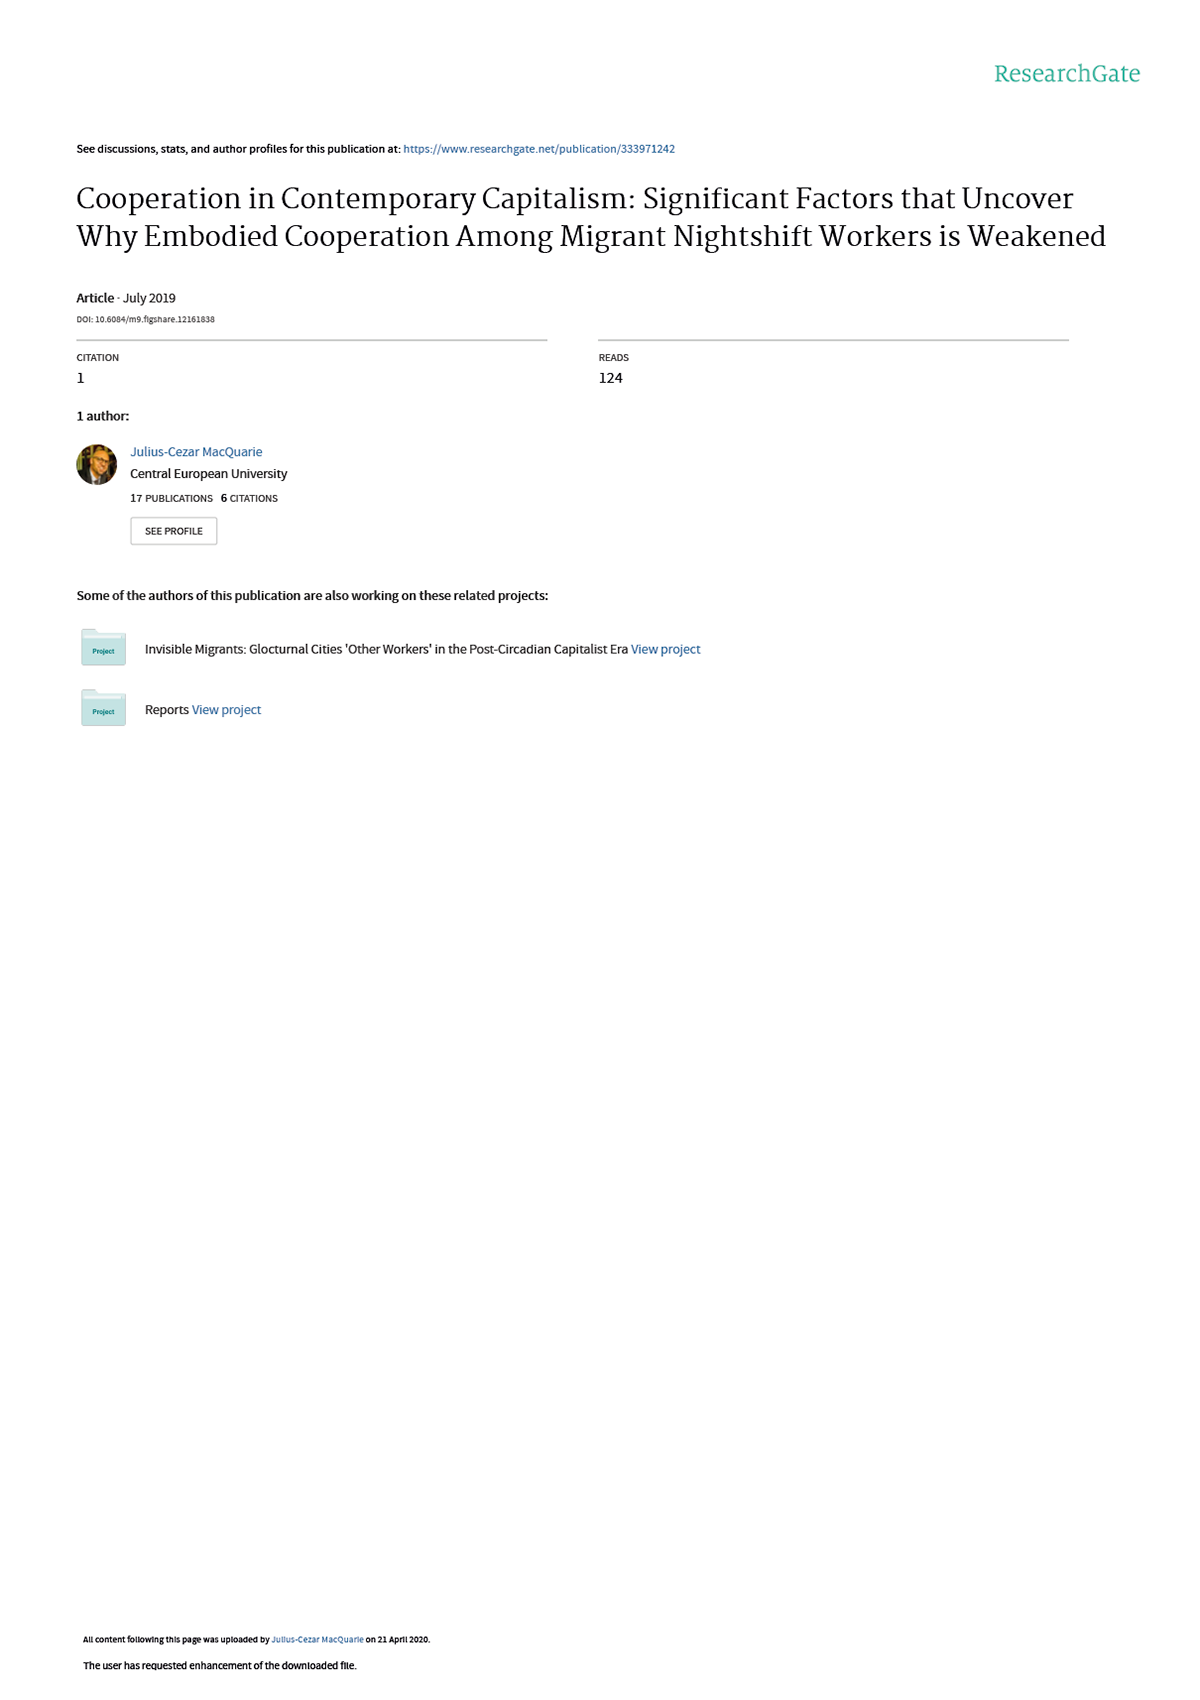1200x1700 pixels.
Task: Click the Article July 2019 label
Action: (126, 298)
